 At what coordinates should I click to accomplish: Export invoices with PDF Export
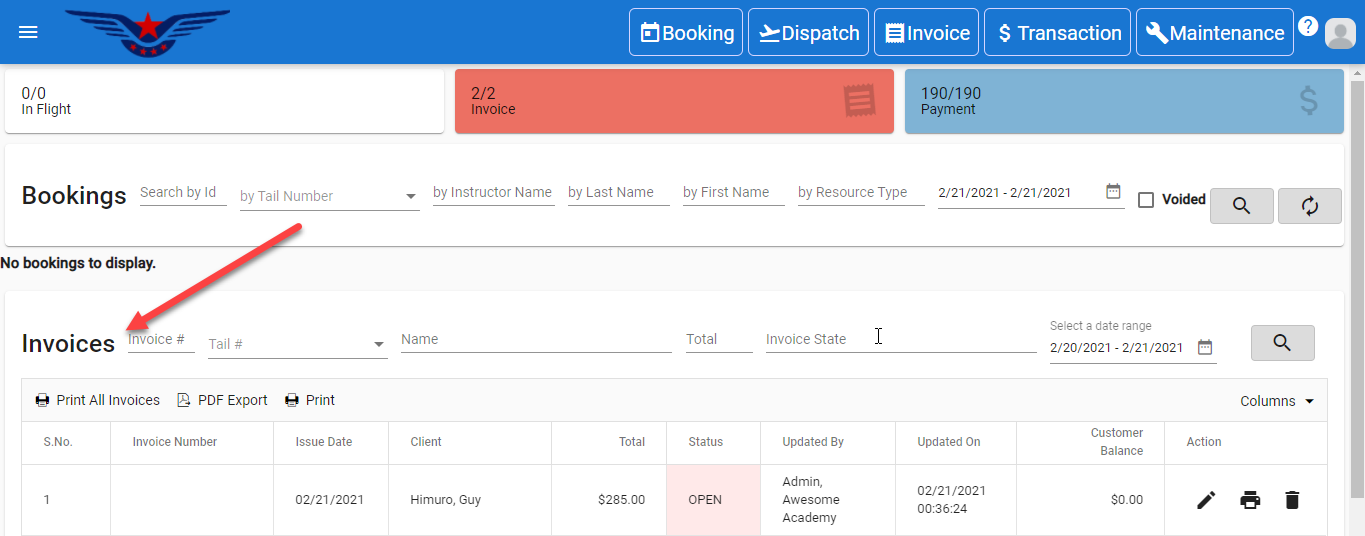222,400
